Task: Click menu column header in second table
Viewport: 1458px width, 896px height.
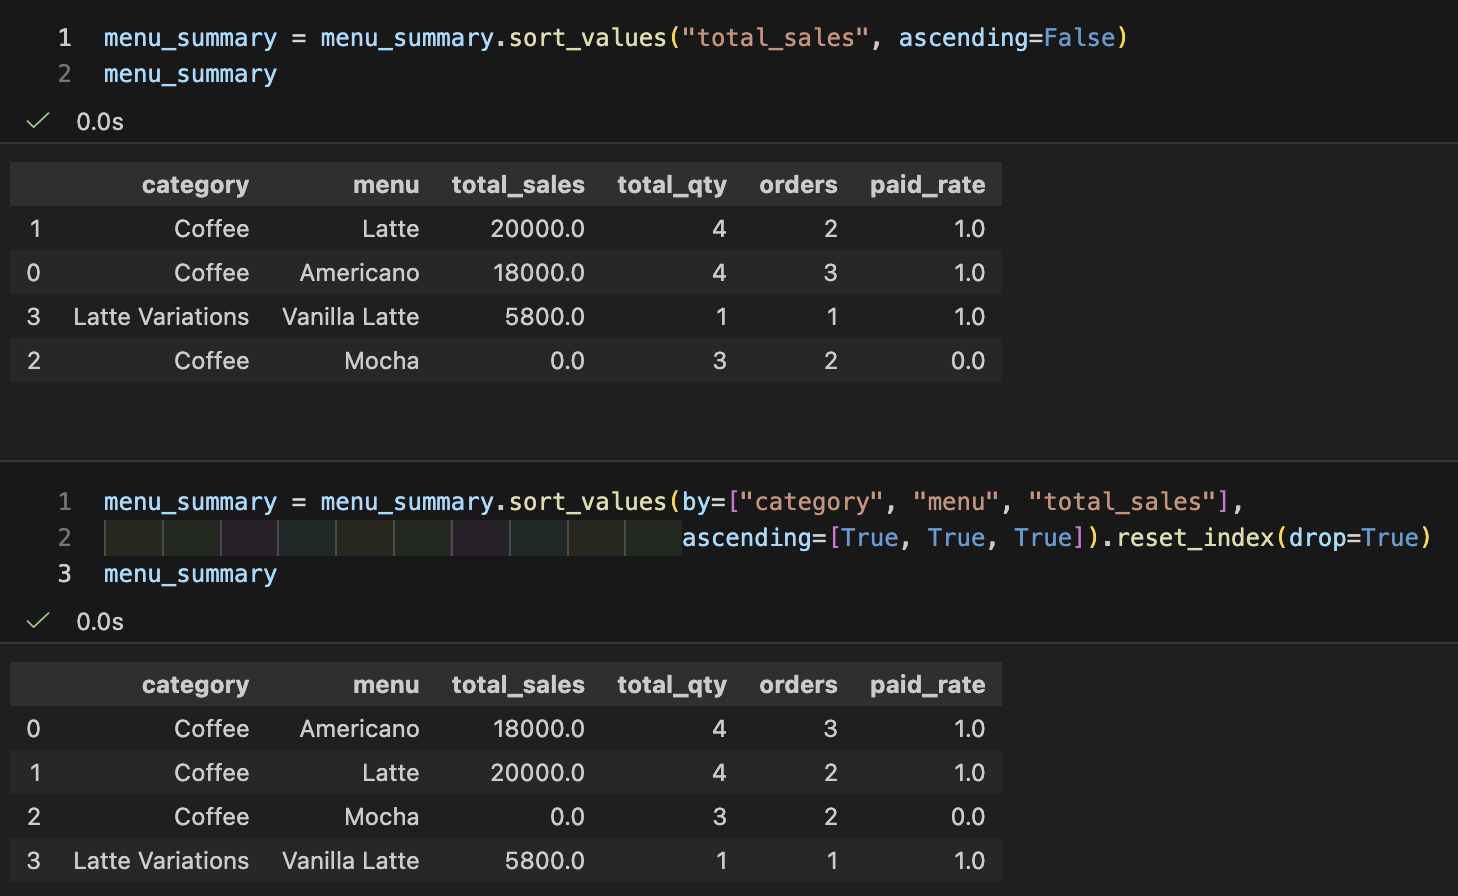Action: [386, 685]
